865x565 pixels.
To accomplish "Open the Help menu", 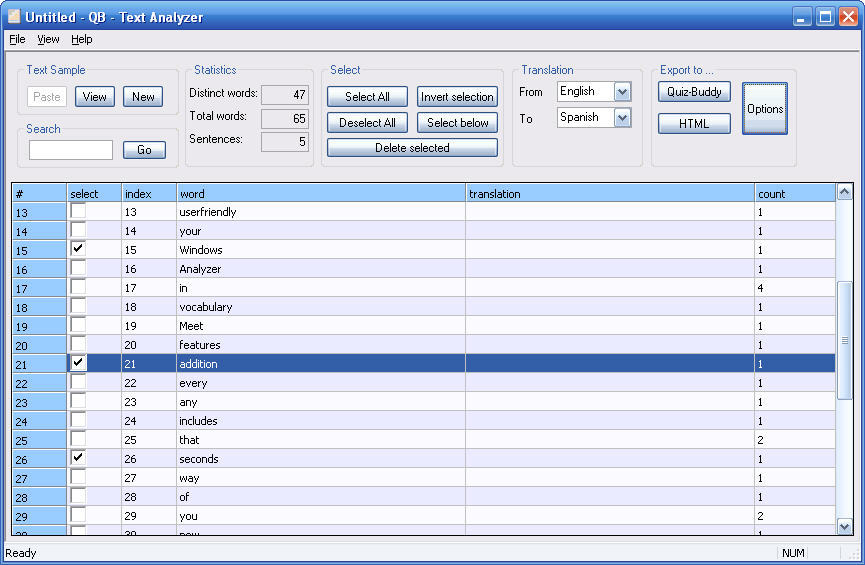I will [82, 39].
